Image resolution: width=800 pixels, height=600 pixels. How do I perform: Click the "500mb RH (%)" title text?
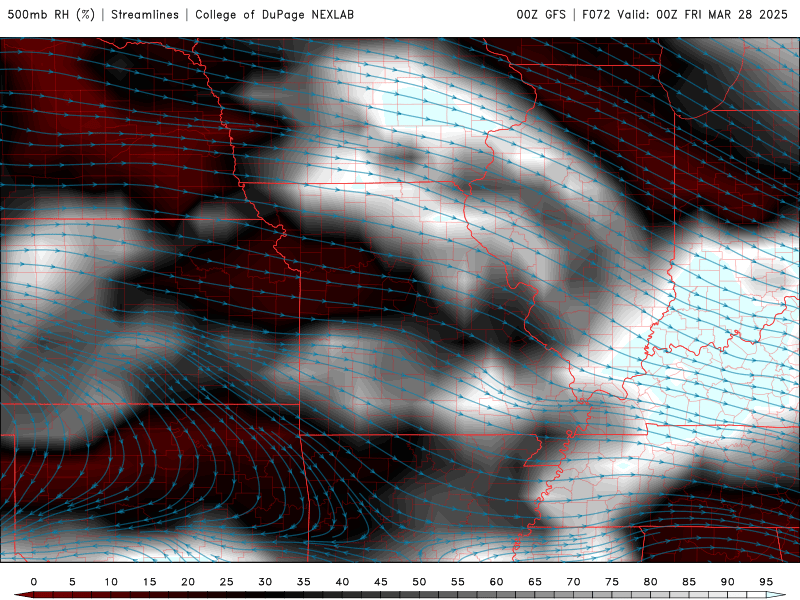(51, 14)
